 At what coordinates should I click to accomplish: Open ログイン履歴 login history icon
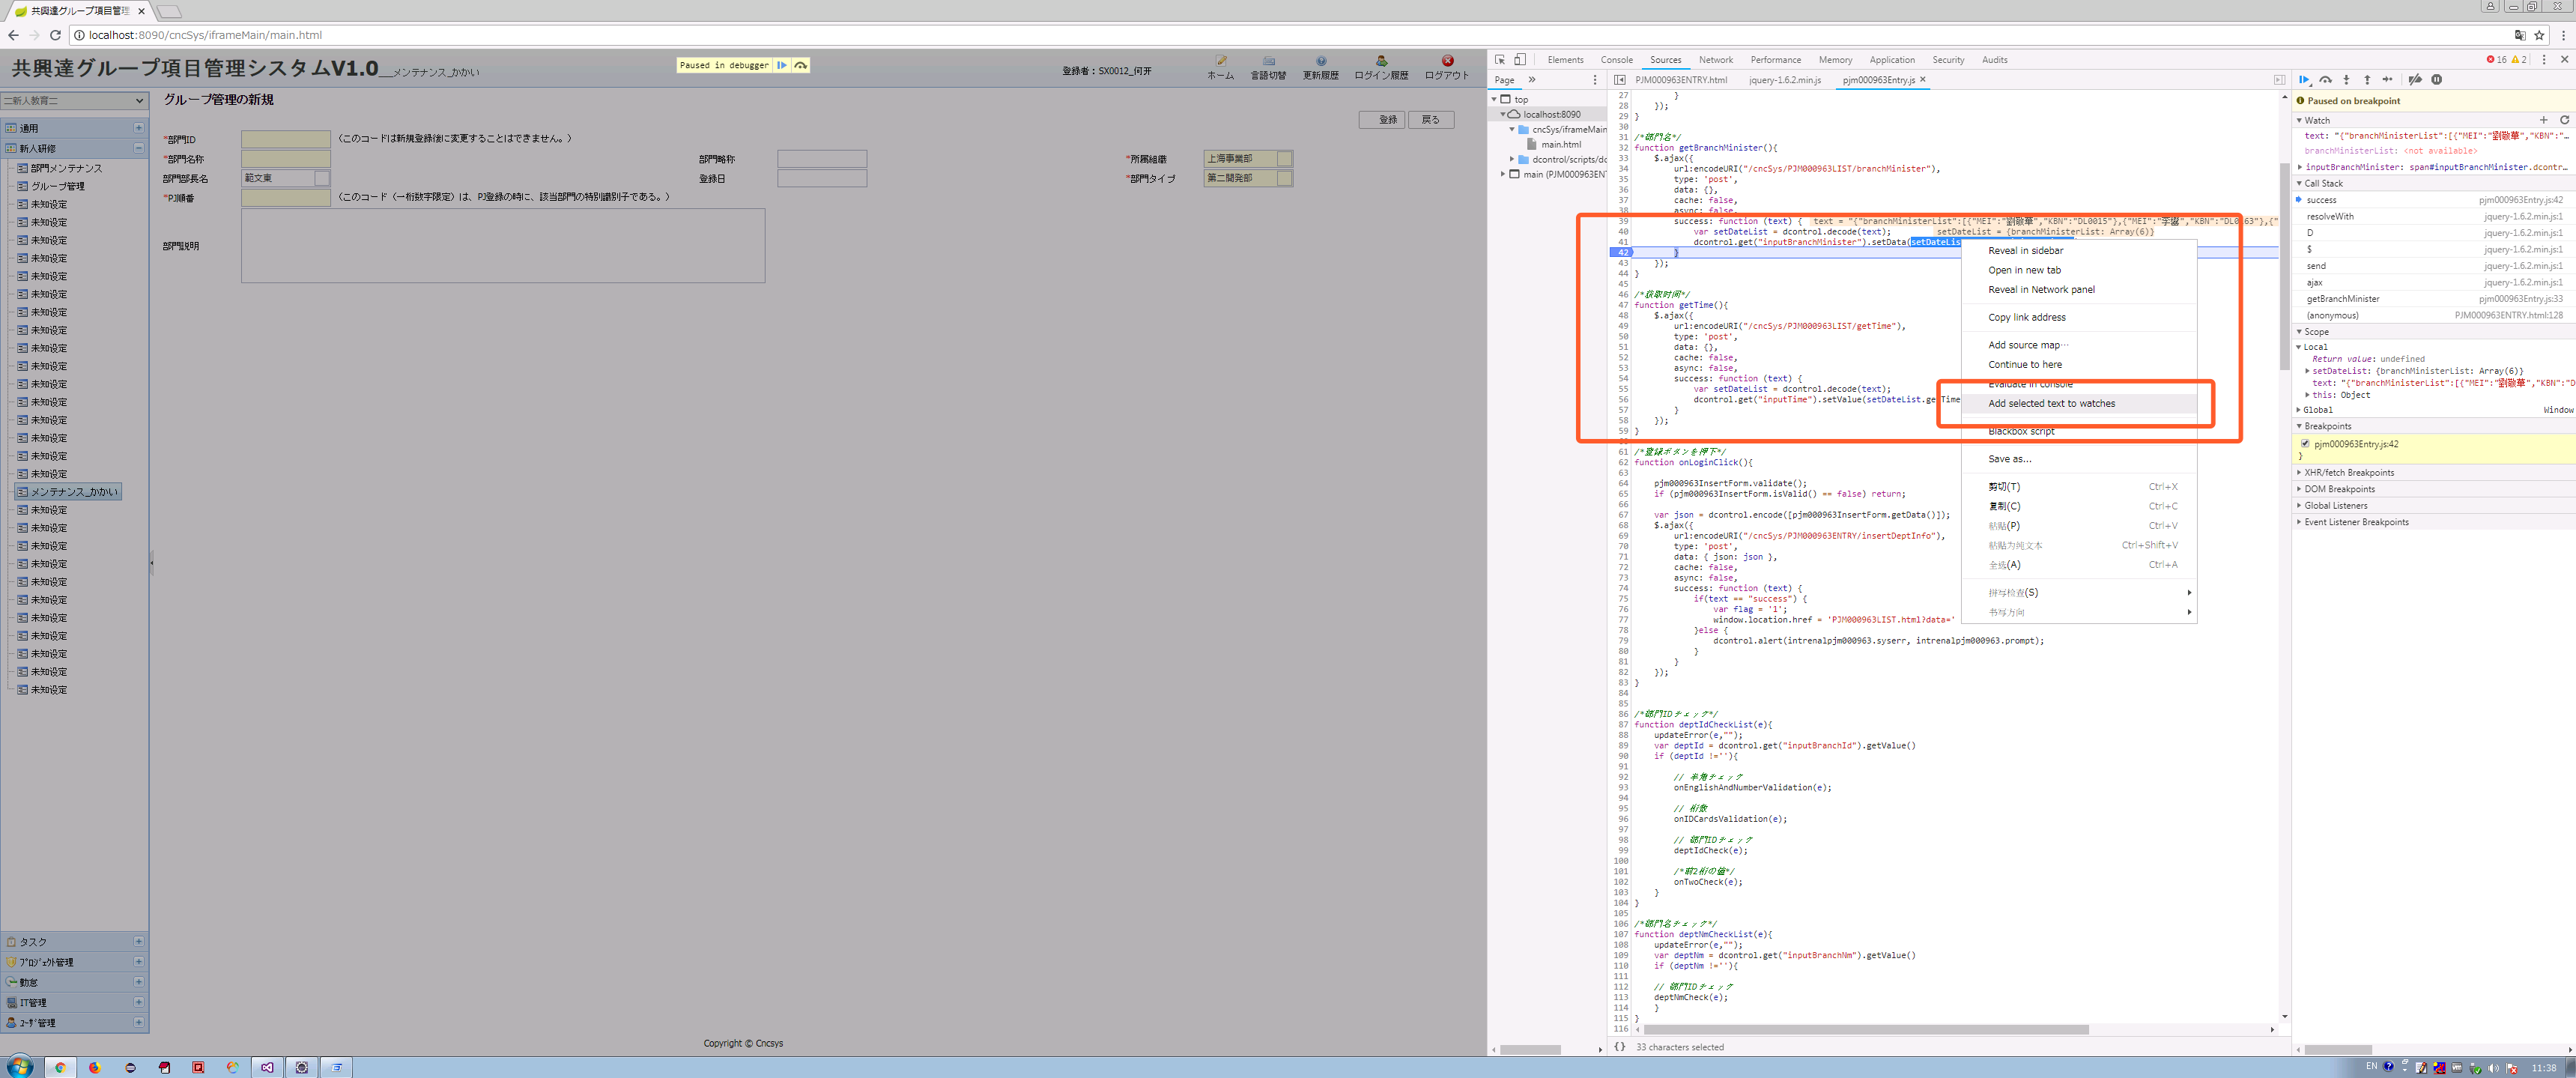1381,68
